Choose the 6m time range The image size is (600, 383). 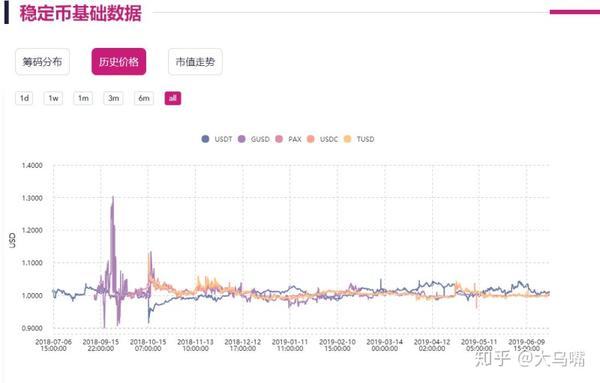[x=144, y=98]
